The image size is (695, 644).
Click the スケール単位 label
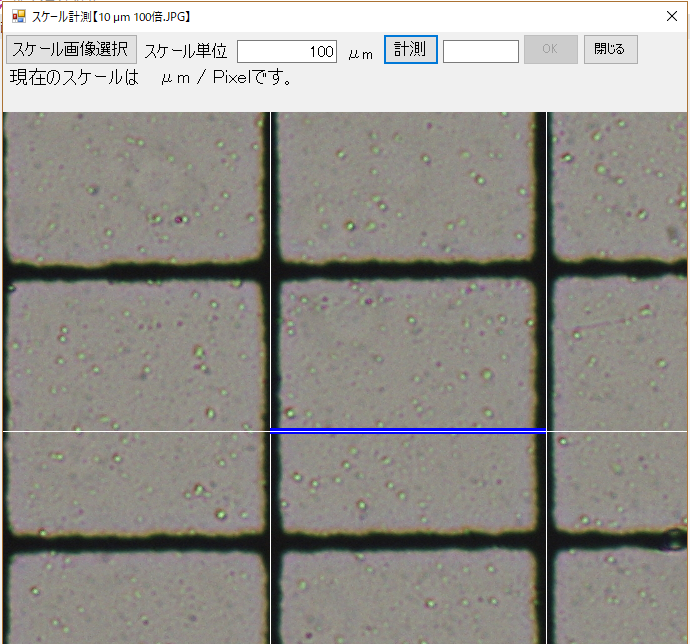[186, 51]
